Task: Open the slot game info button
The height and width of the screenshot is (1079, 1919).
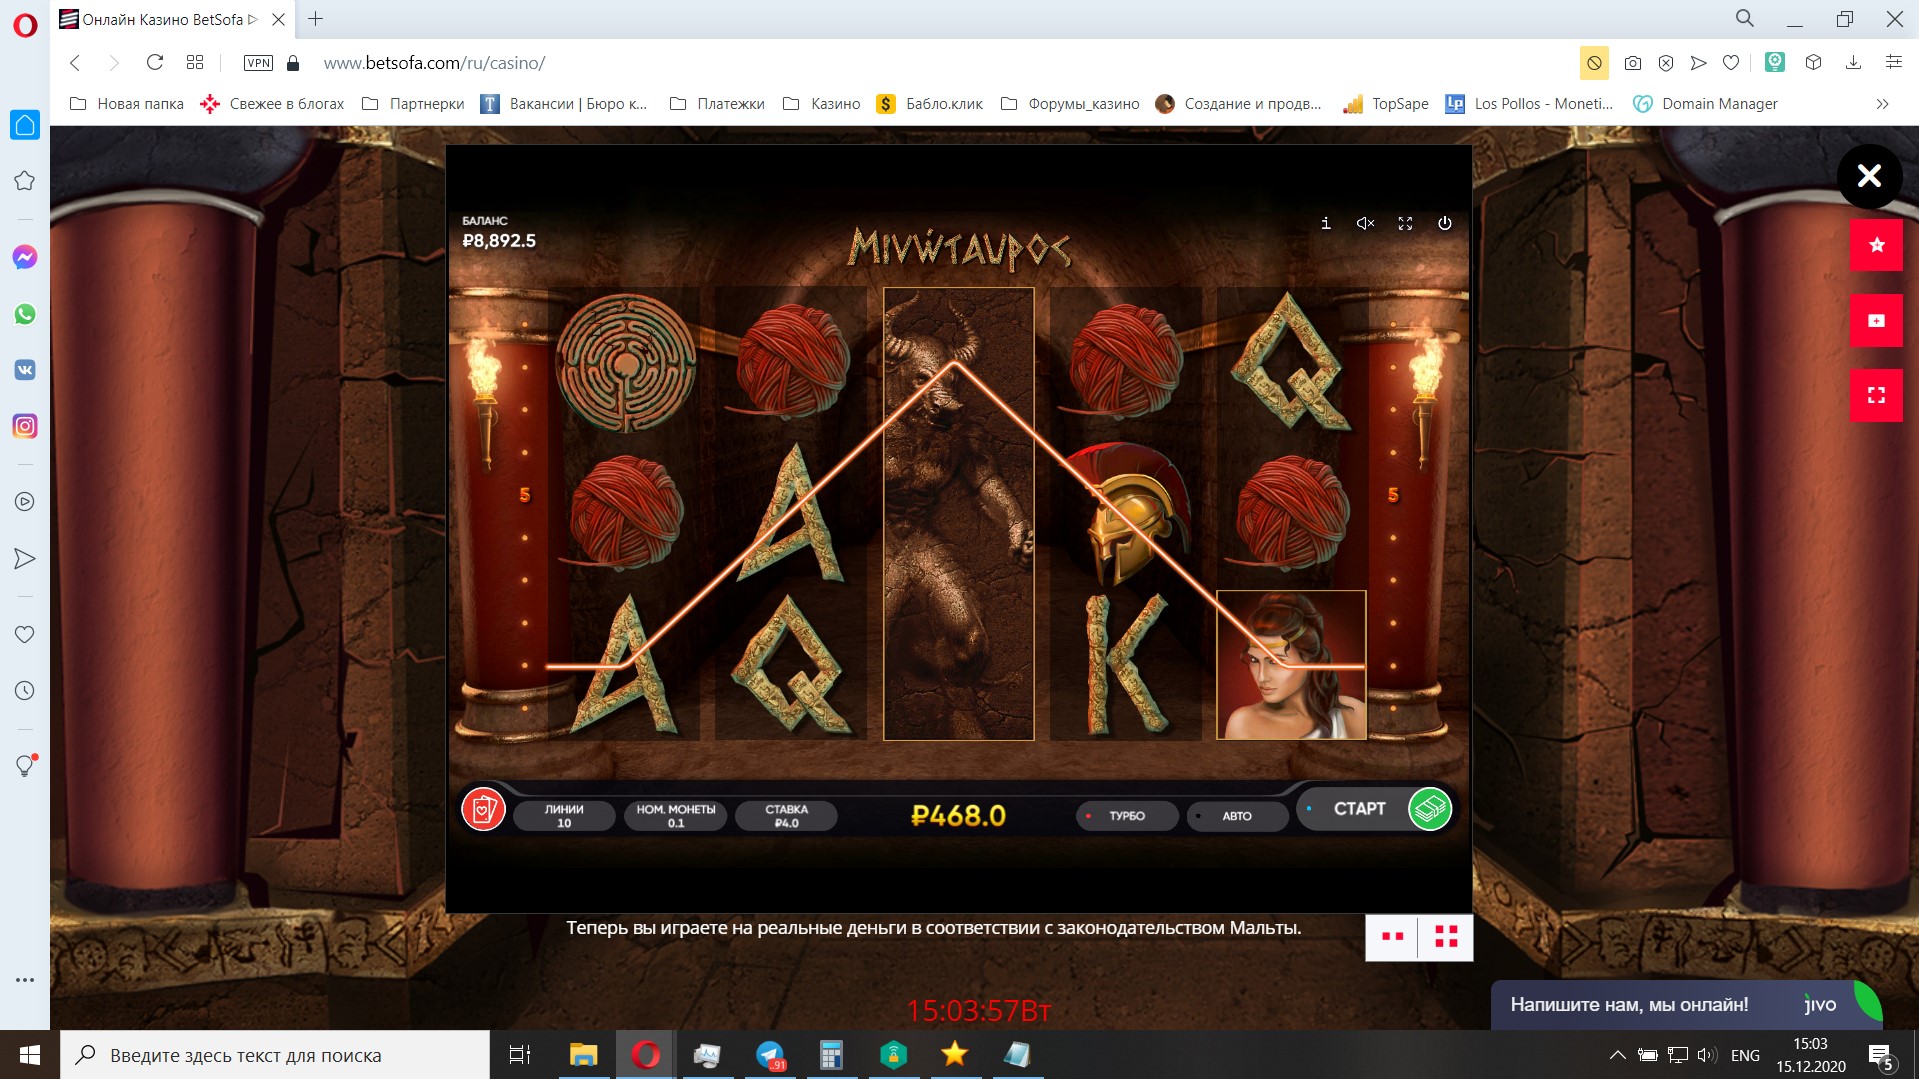Action: click(1326, 223)
